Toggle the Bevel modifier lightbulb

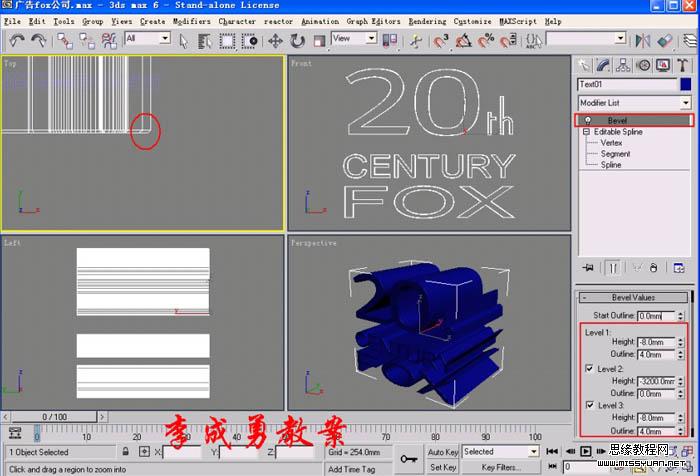587,120
